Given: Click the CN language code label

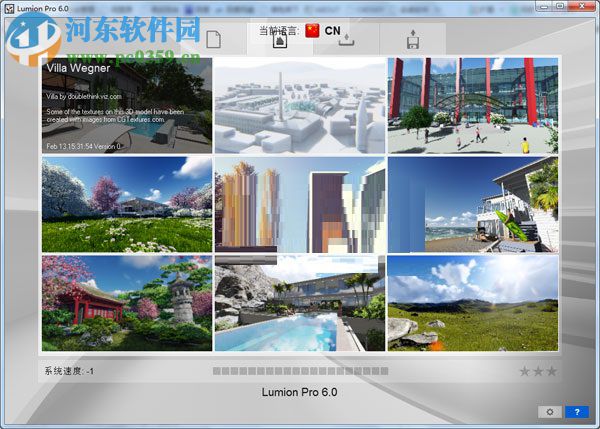Looking at the screenshot, I should tap(333, 31).
